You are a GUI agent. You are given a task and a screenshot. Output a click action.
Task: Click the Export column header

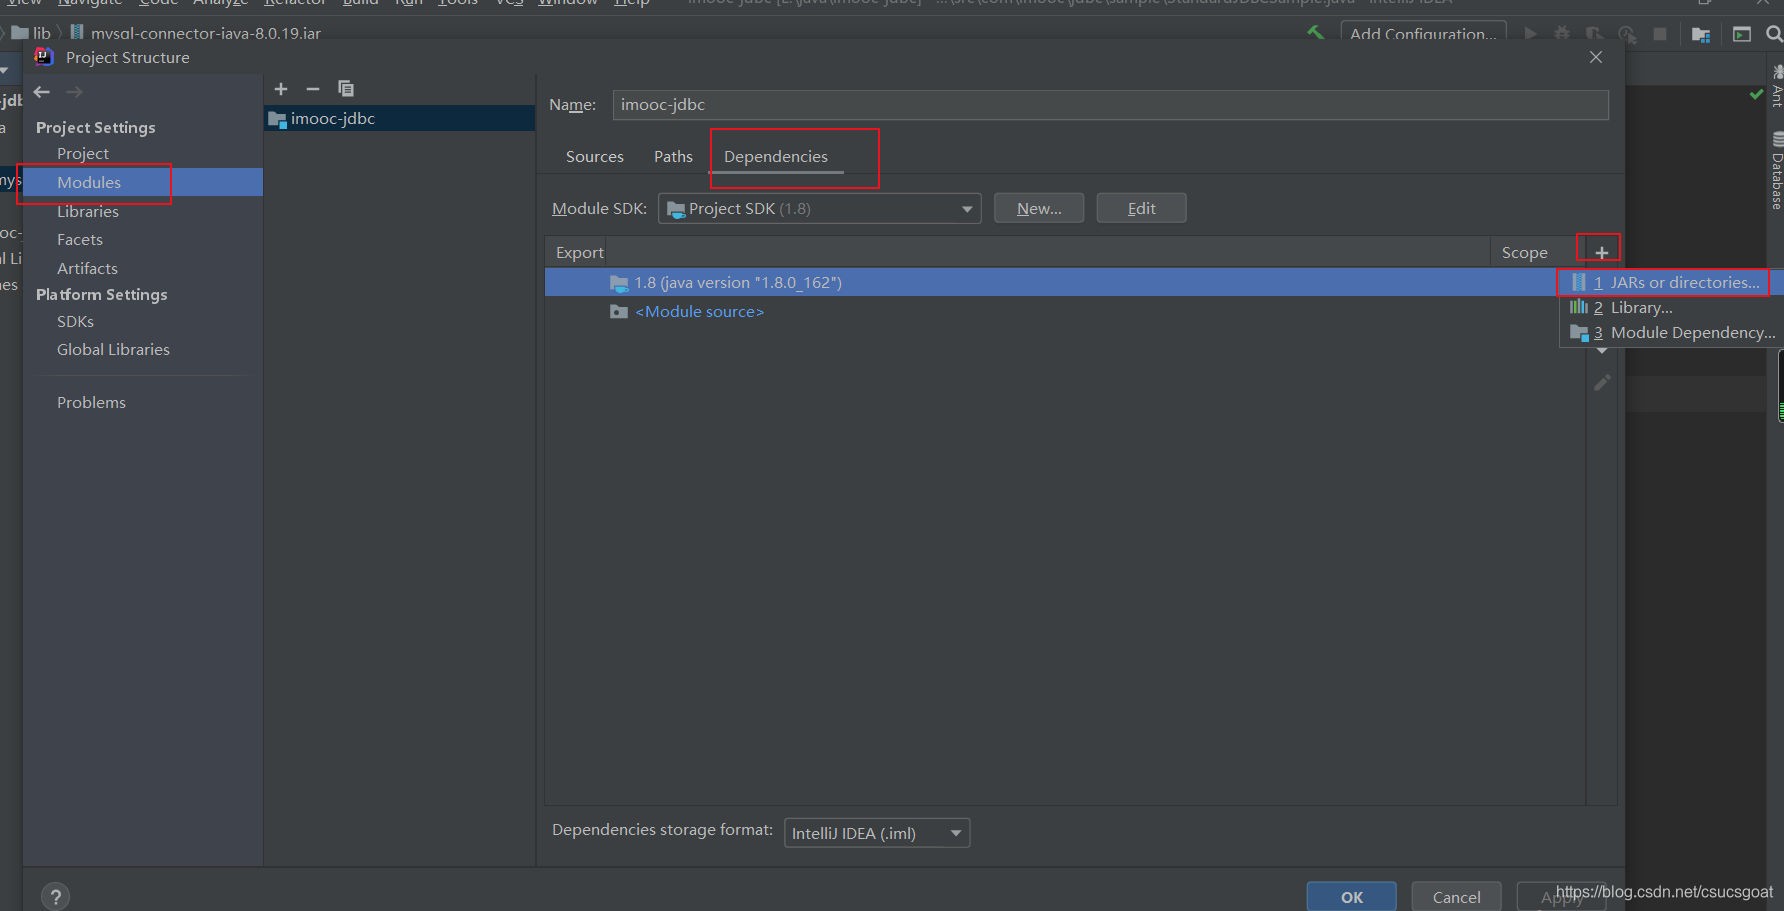pos(580,253)
